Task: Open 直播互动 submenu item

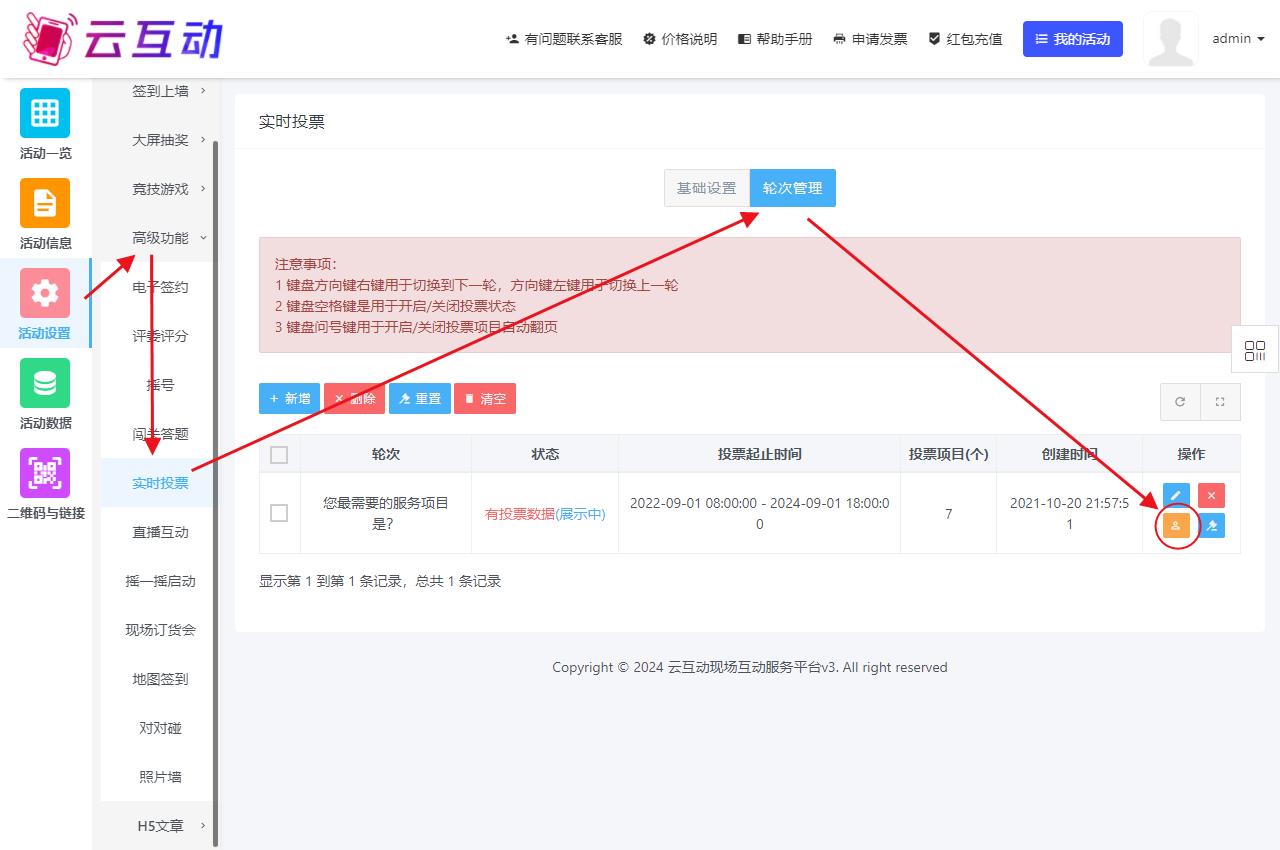Action: 160,532
